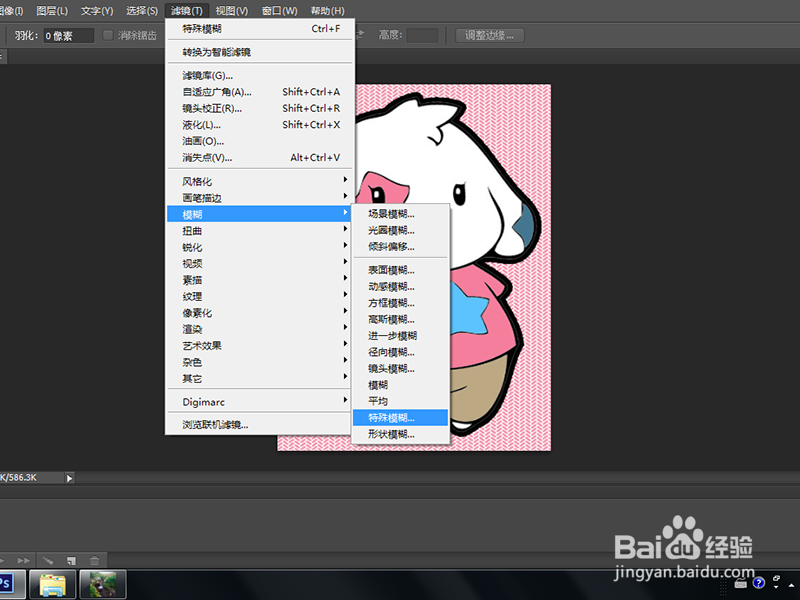Choose 进一步模糊 from the blur submenu

401,336
